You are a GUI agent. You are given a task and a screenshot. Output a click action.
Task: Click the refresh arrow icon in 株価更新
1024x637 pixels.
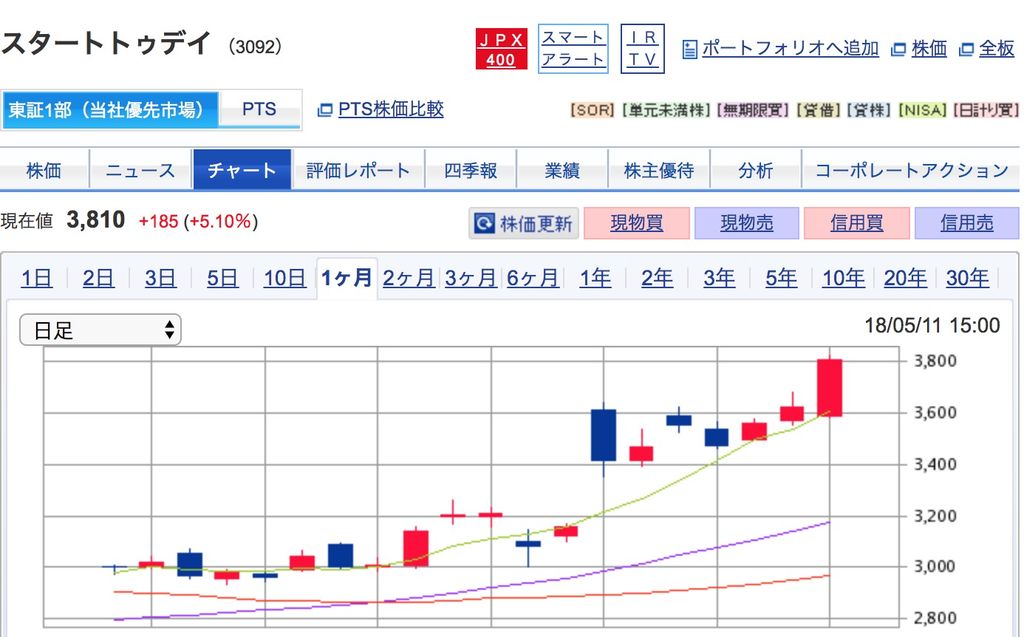485,223
